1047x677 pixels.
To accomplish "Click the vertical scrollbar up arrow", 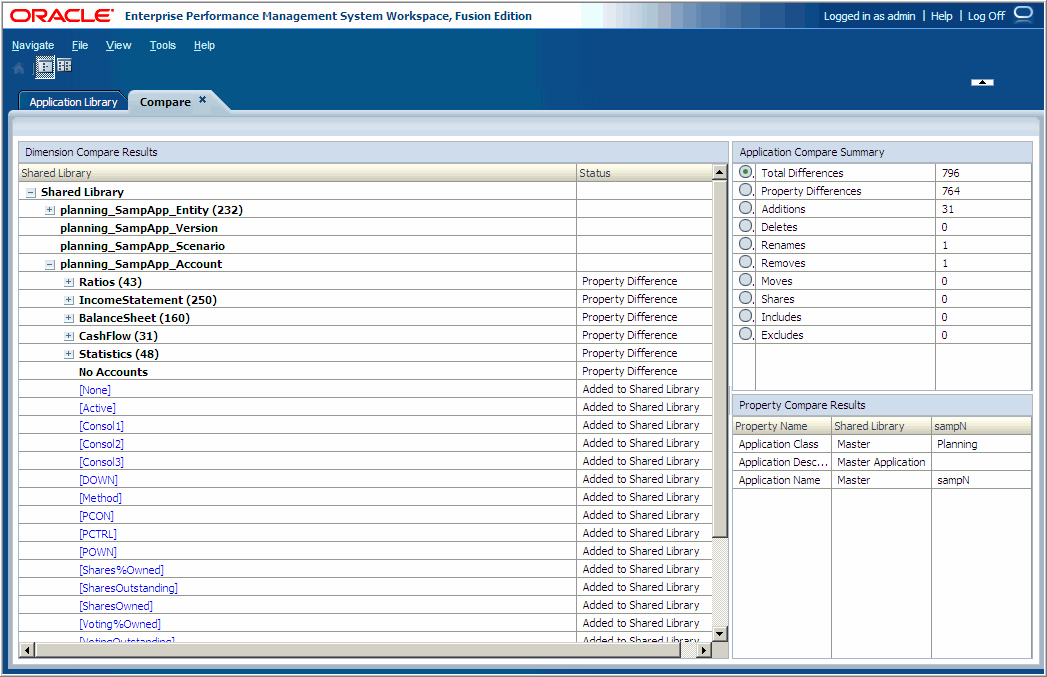I will pyautogui.click(x=719, y=172).
